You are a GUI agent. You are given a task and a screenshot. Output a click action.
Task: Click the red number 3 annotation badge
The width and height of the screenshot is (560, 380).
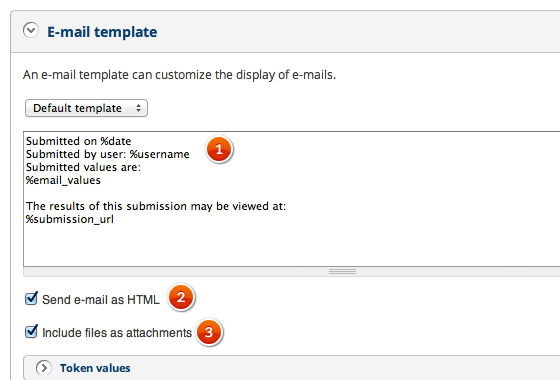coord(209,332)
